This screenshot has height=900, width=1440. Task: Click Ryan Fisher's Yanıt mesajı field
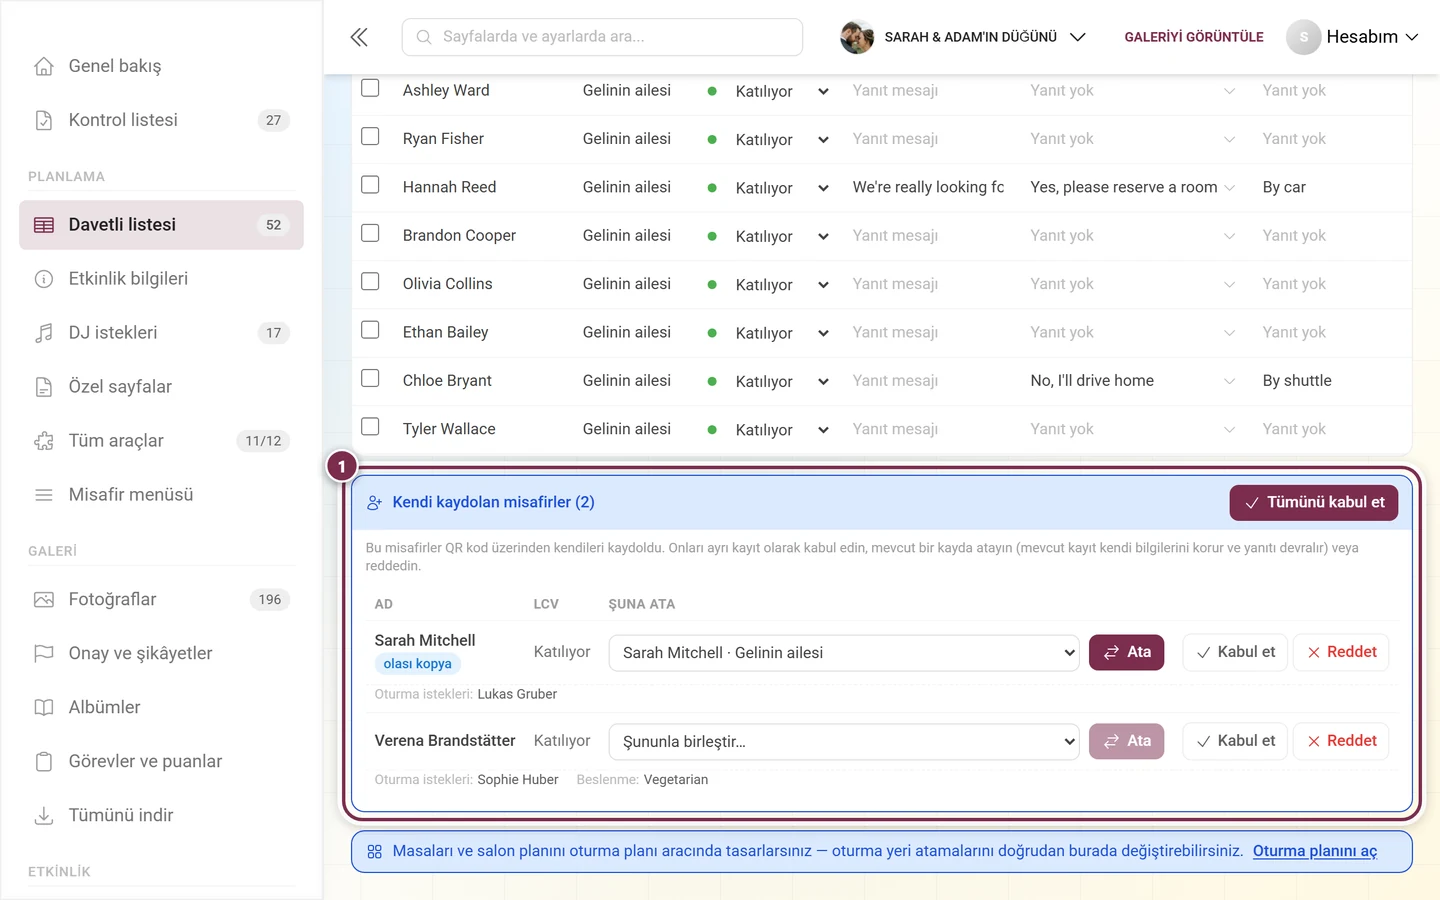pos(929,139)
